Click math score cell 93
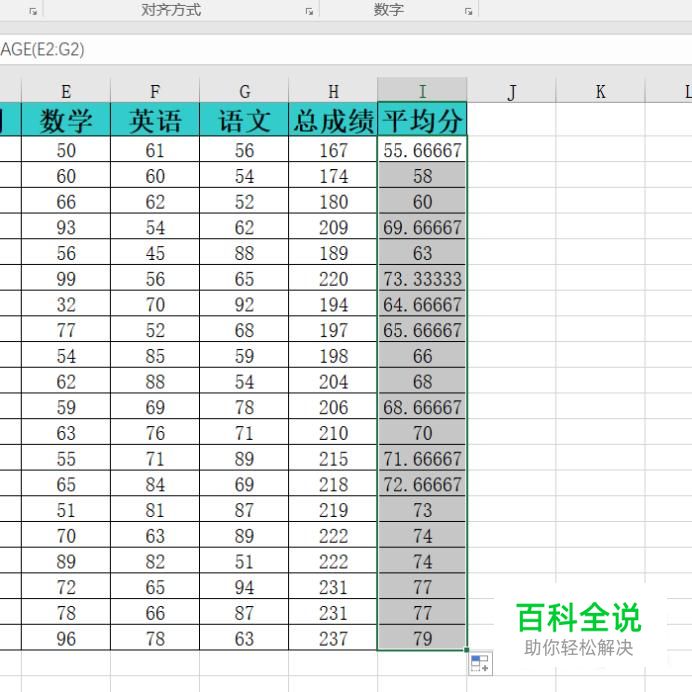This screenshot has height=692, width=692. tap(66, 227)
